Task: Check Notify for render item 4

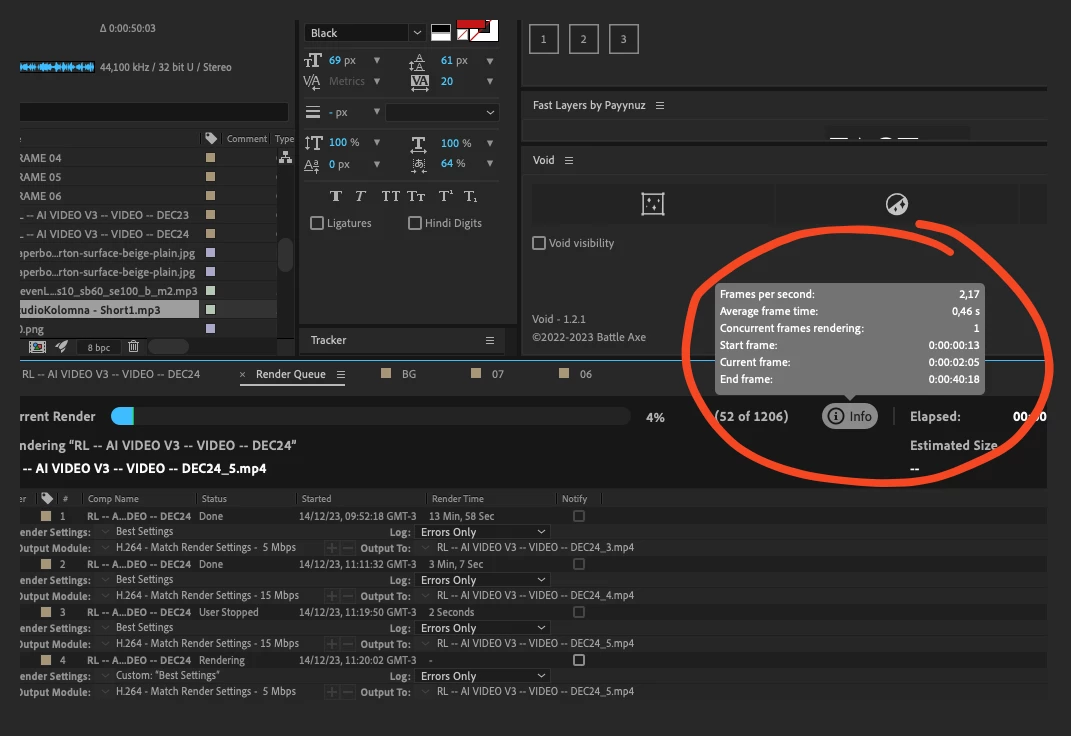Action: [x=579, y=660]
